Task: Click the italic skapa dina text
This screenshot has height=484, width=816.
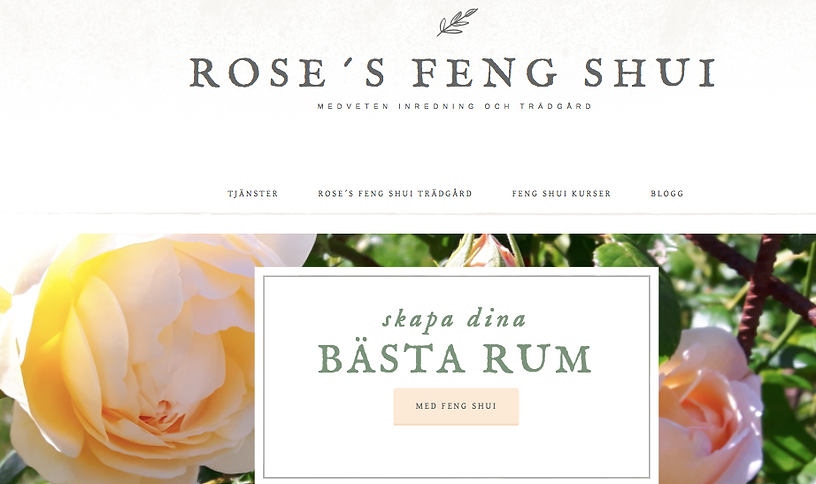Action: coord(454,319)
